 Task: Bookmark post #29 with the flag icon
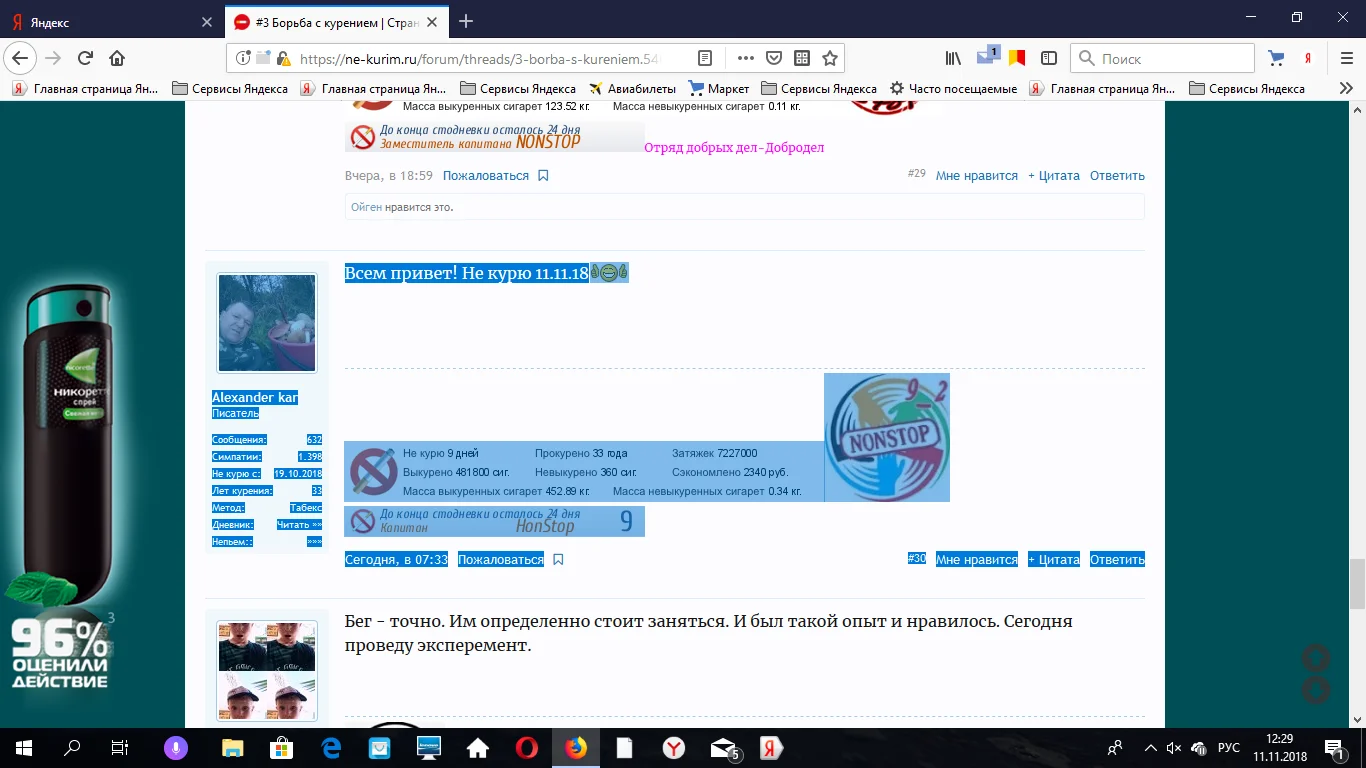tap(543, 176)
